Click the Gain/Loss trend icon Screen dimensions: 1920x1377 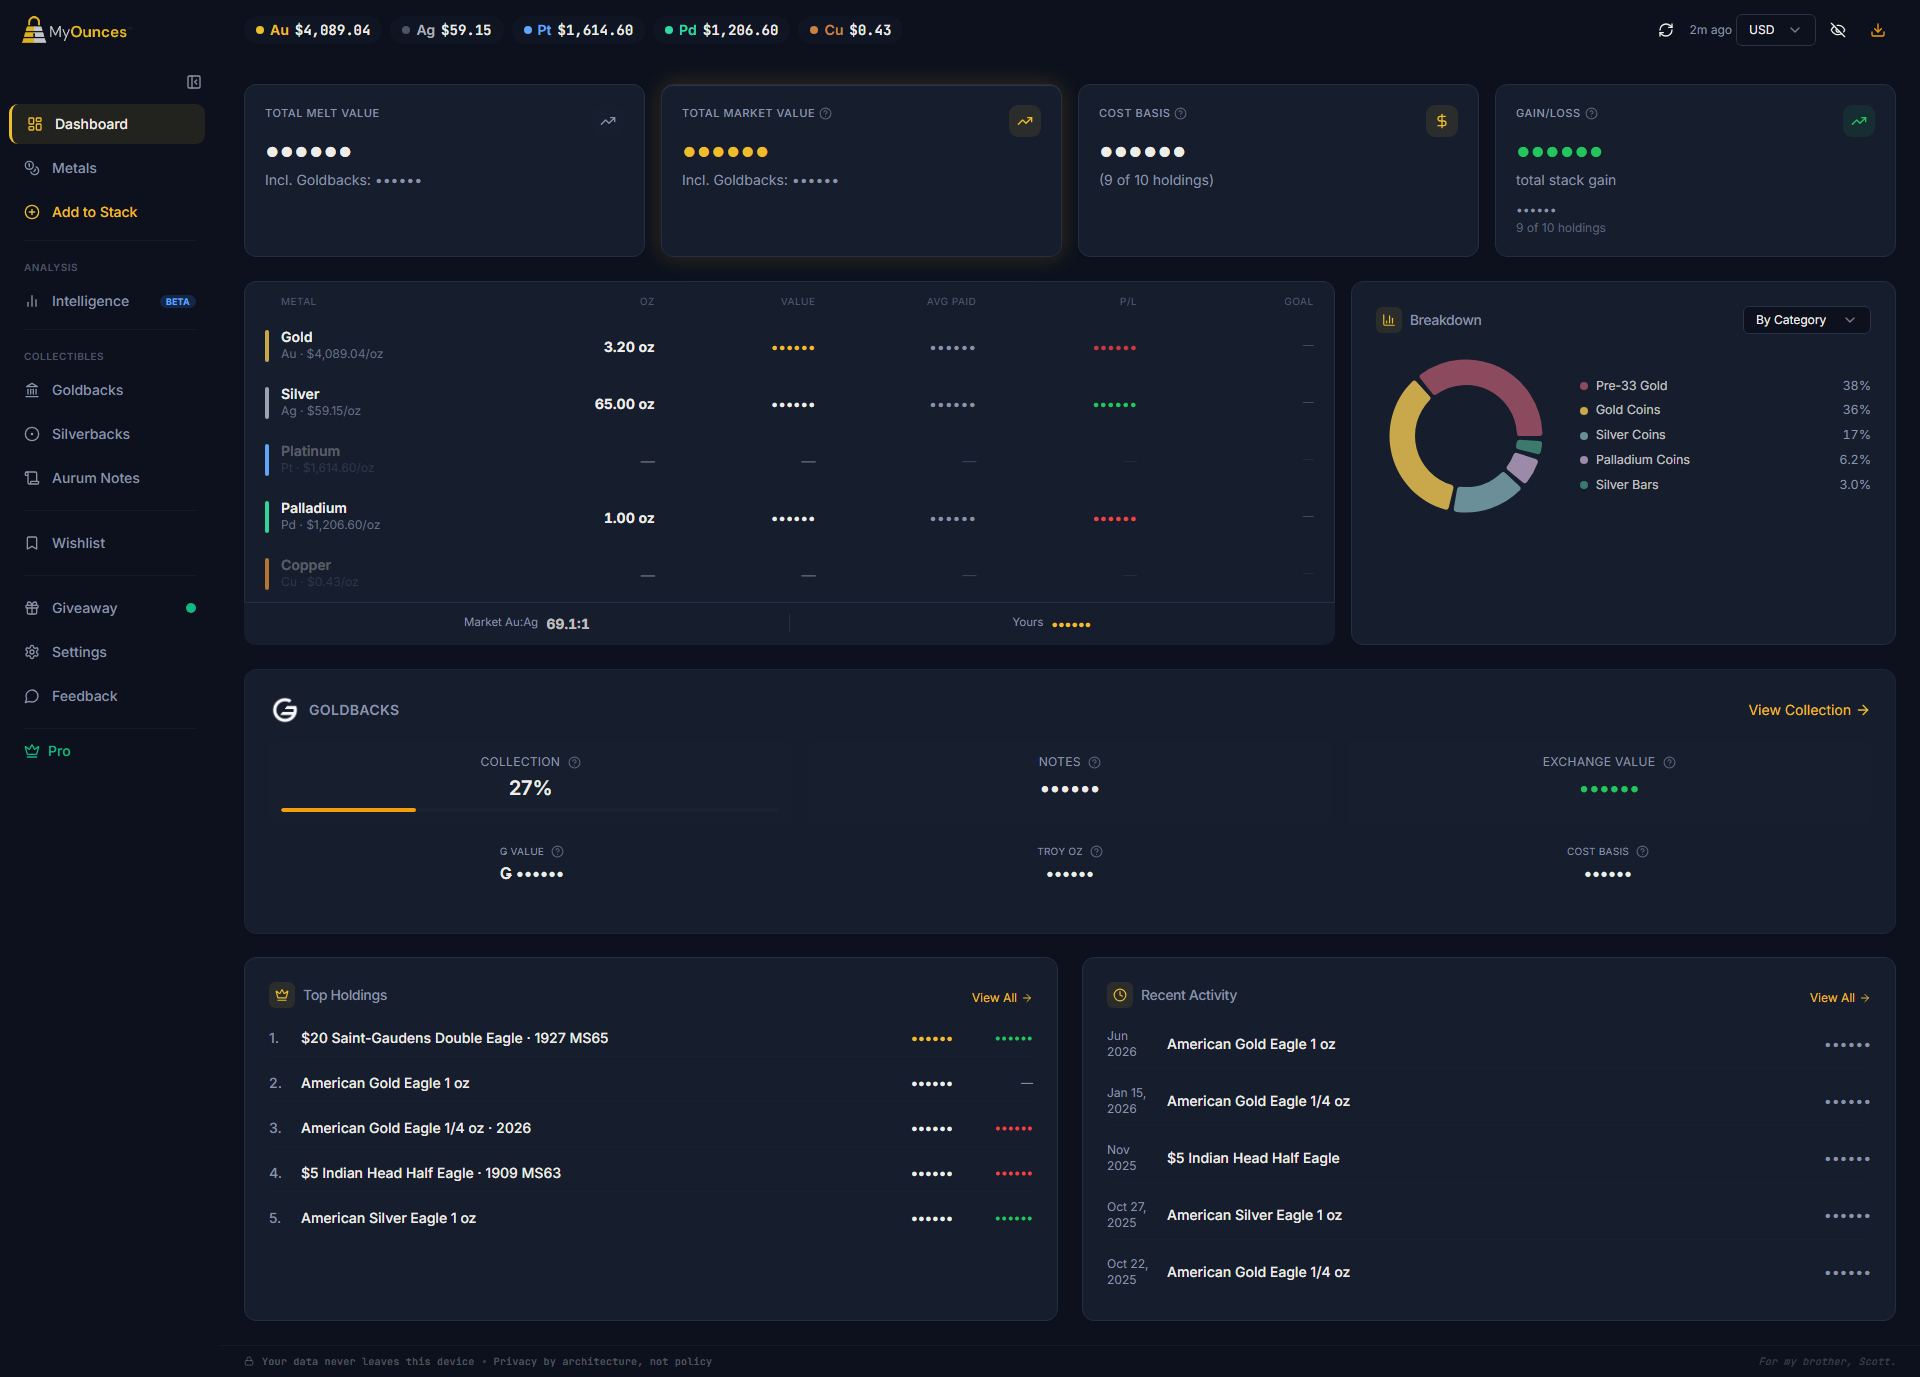point(1859,121)
